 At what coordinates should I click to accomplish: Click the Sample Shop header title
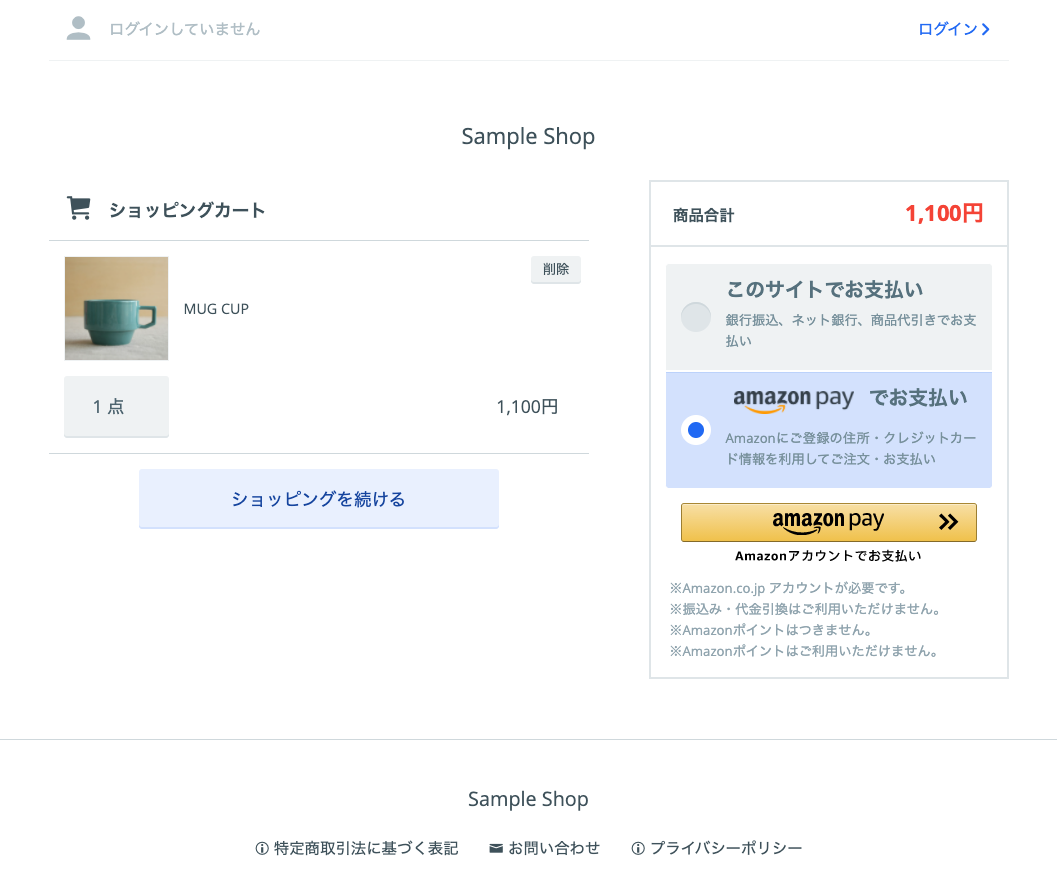click(528, 136)
